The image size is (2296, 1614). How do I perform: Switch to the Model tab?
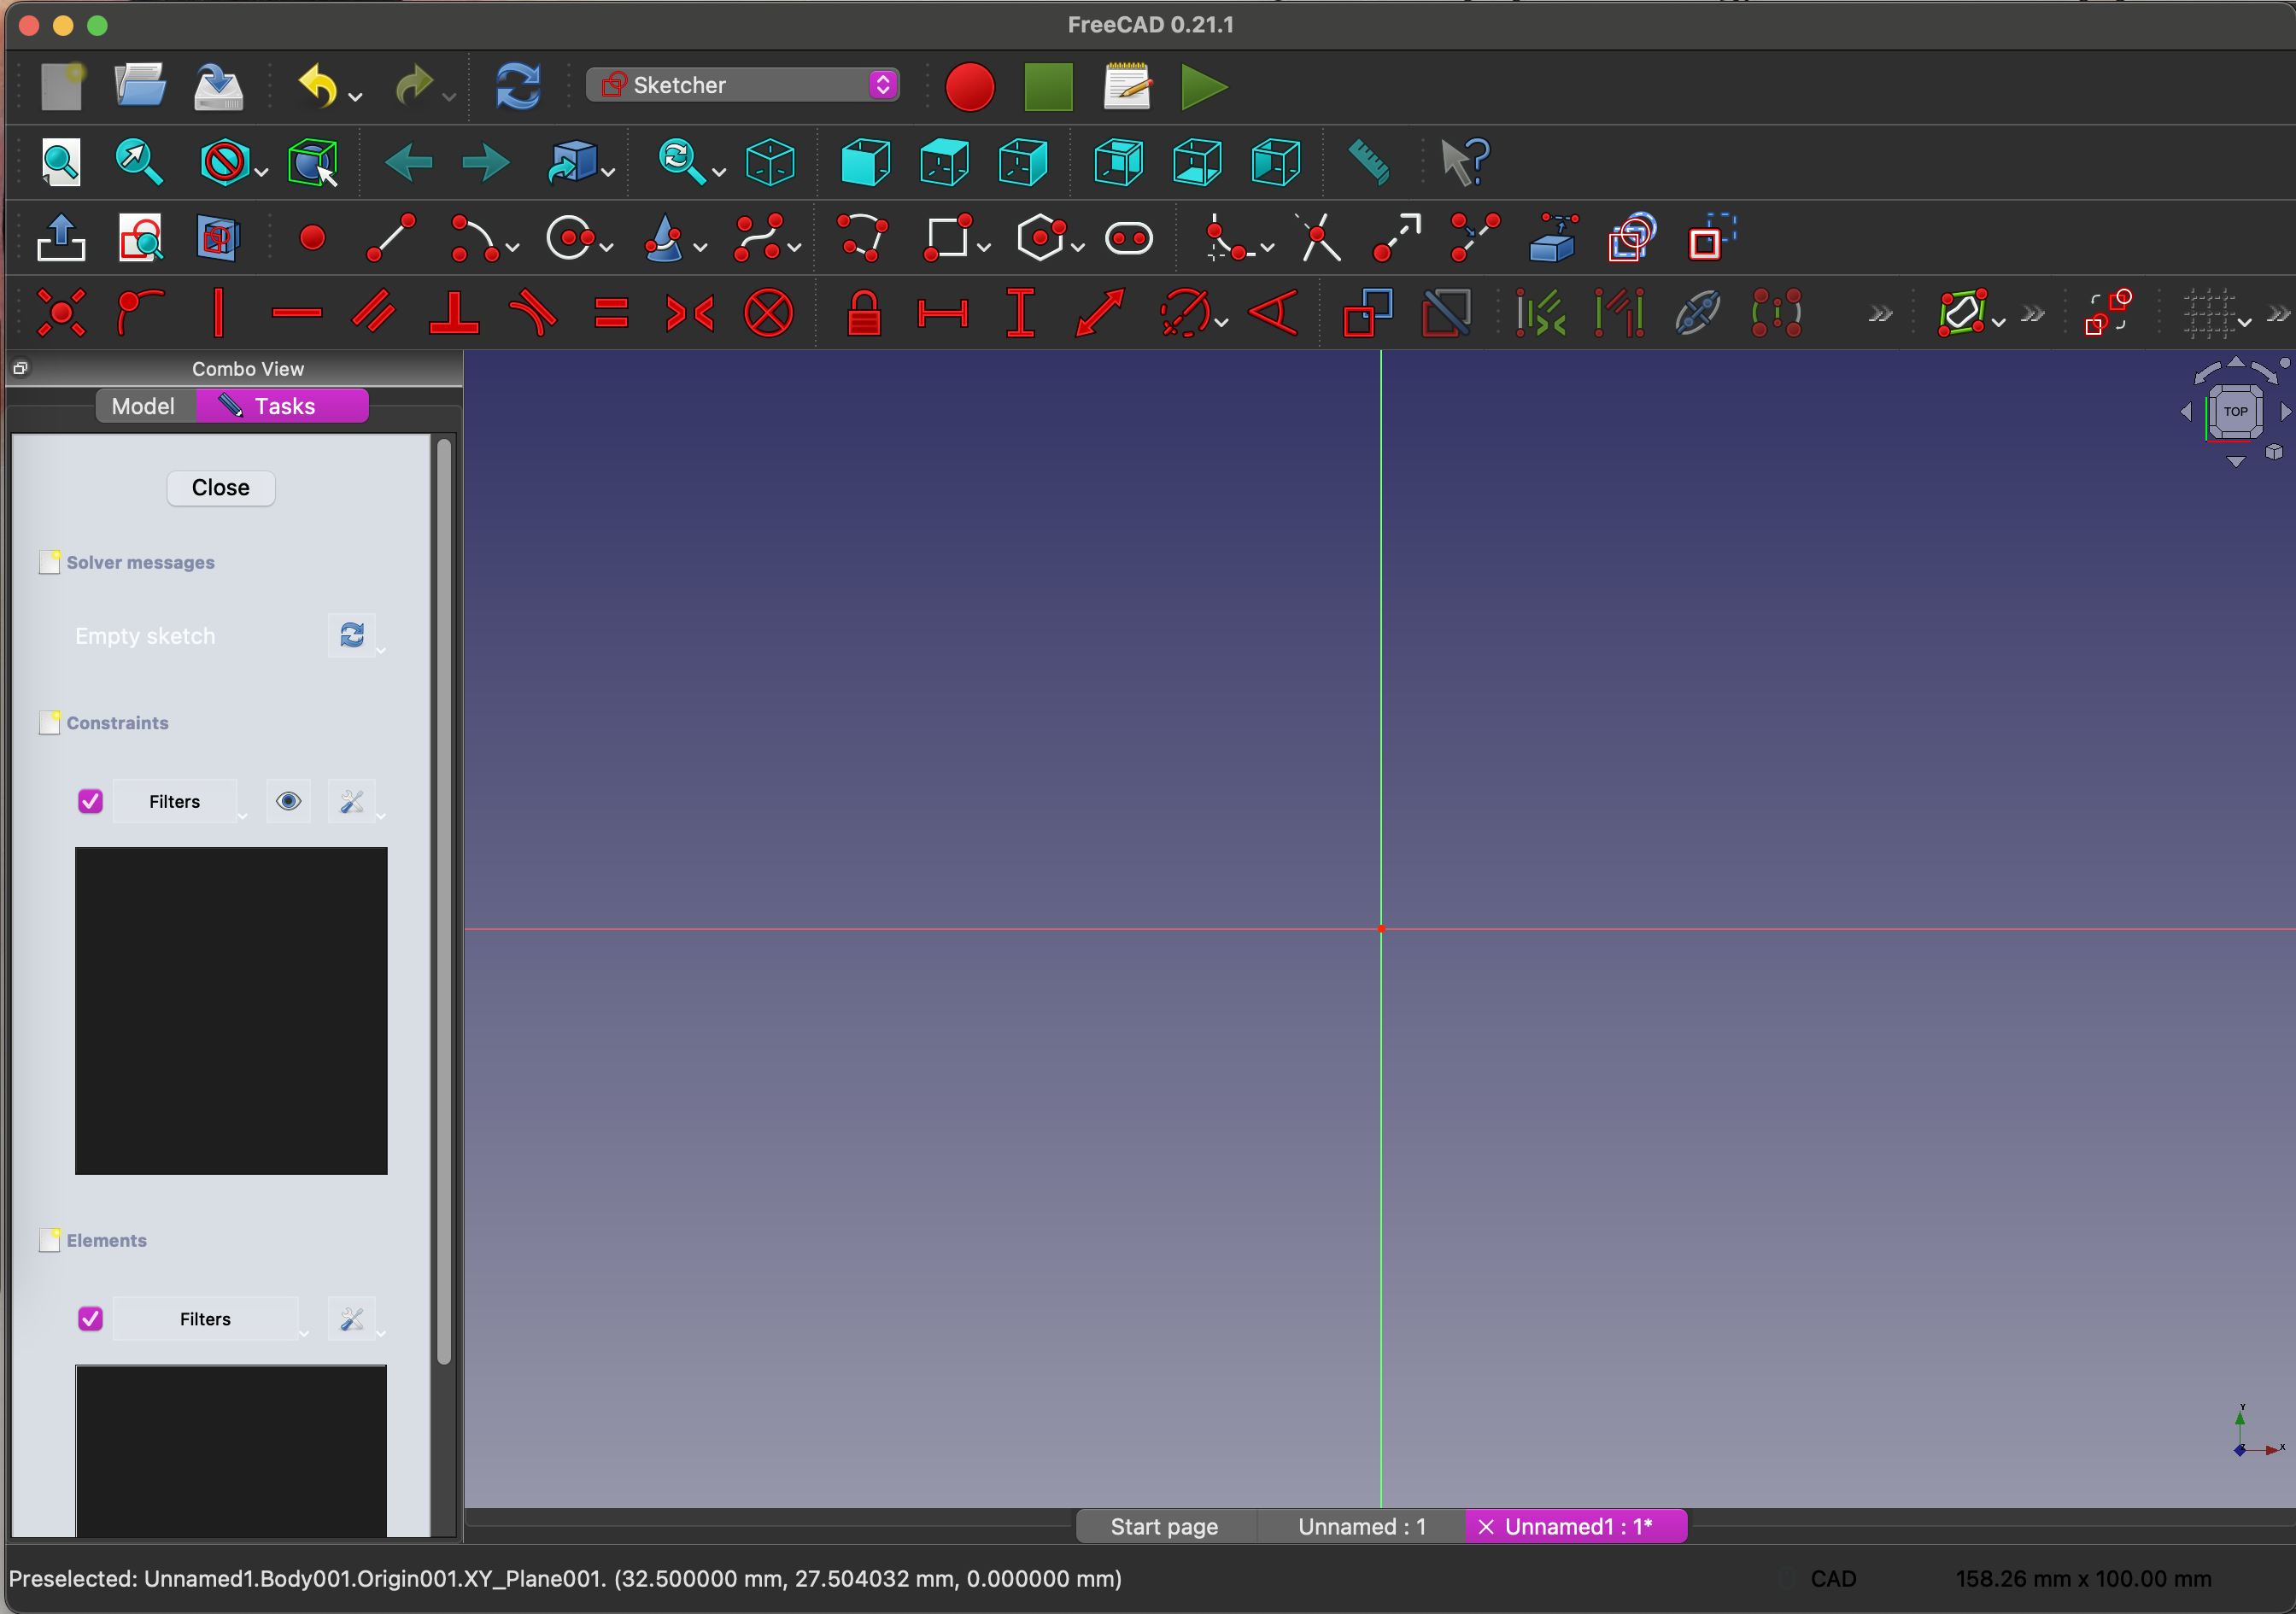[x=144, y=406]
